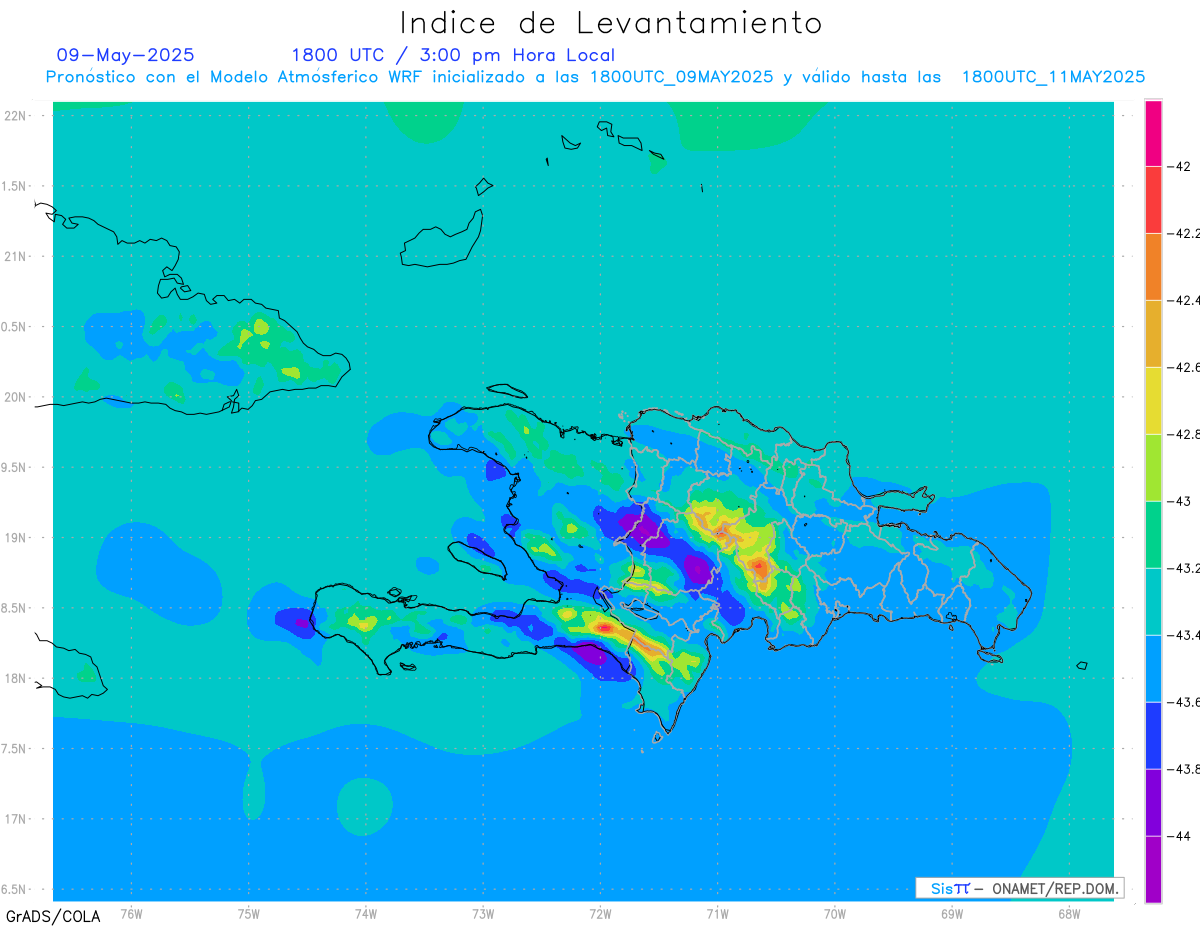
Task: Click the longitude label '70W'
Action: click(835, 913)
